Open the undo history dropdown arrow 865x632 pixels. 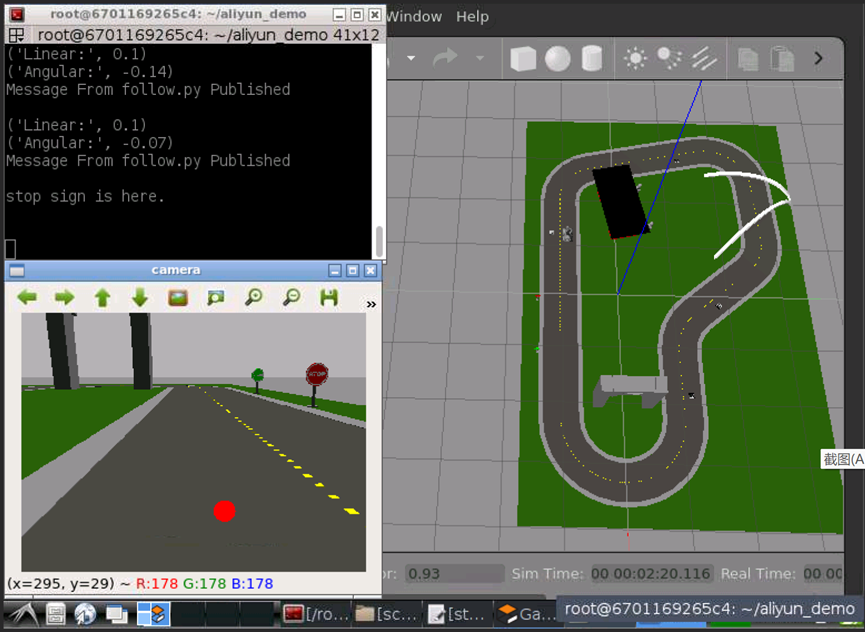click(411, 58)
